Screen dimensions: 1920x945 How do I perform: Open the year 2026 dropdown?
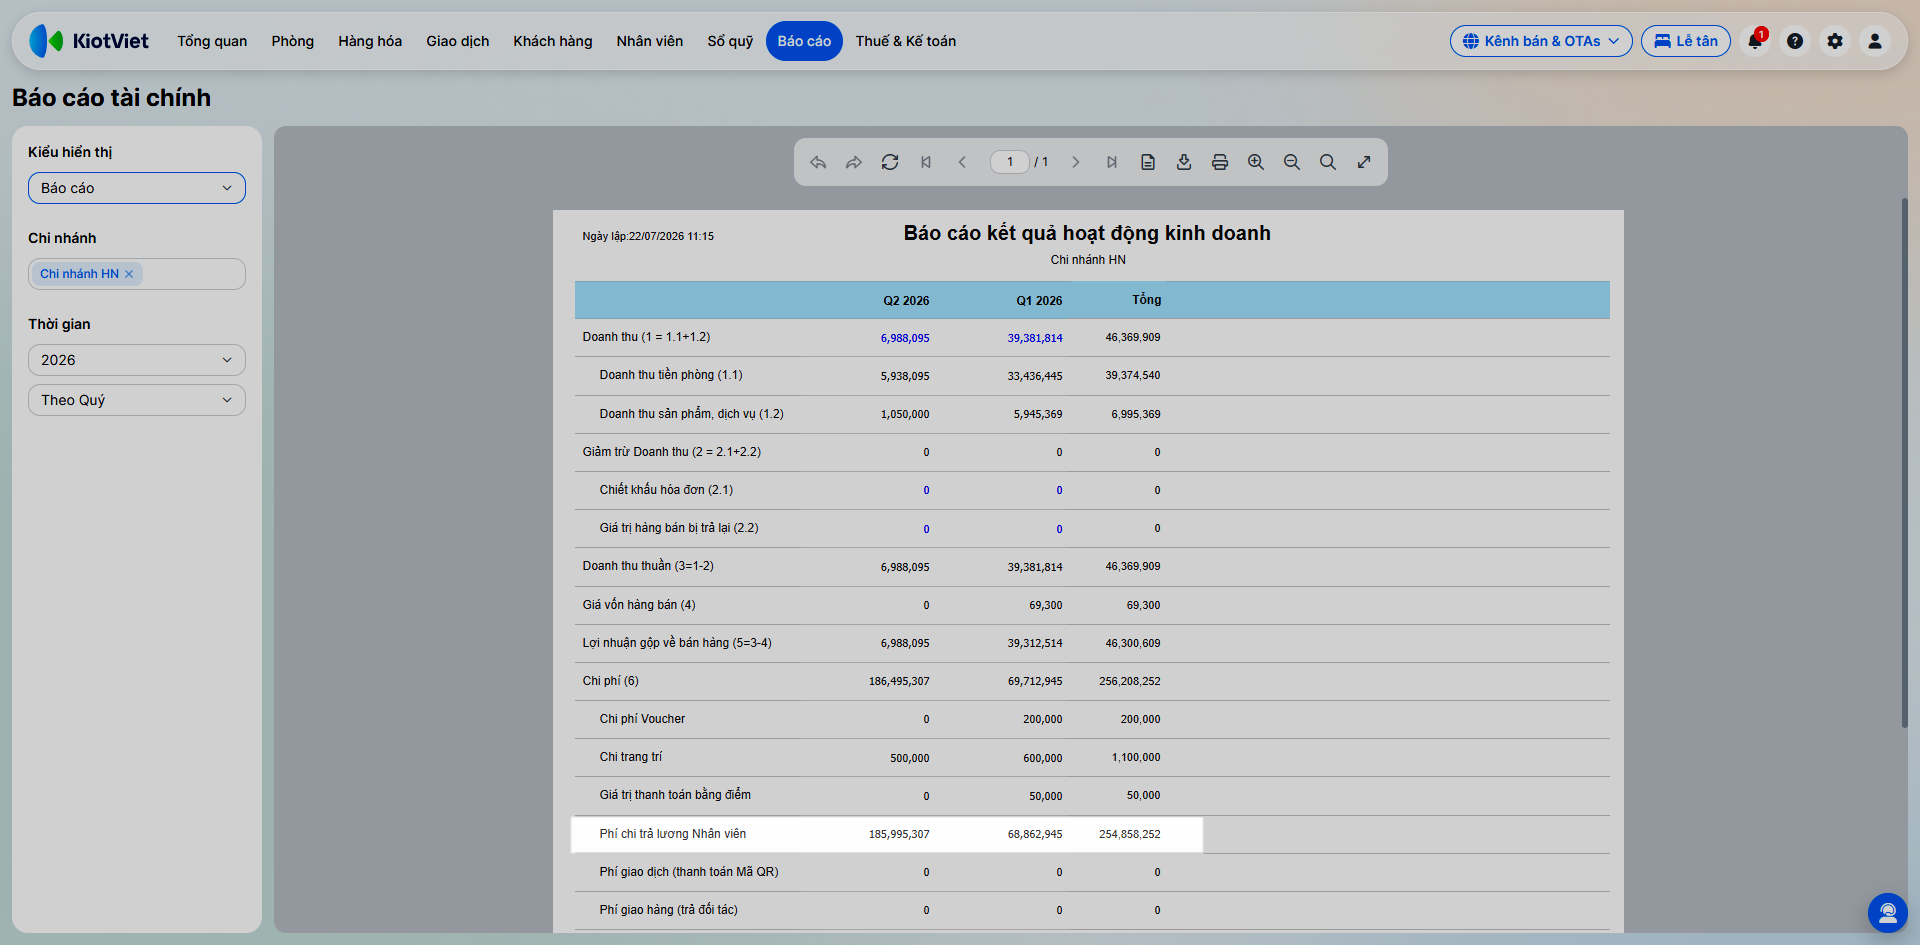point(137,360)
